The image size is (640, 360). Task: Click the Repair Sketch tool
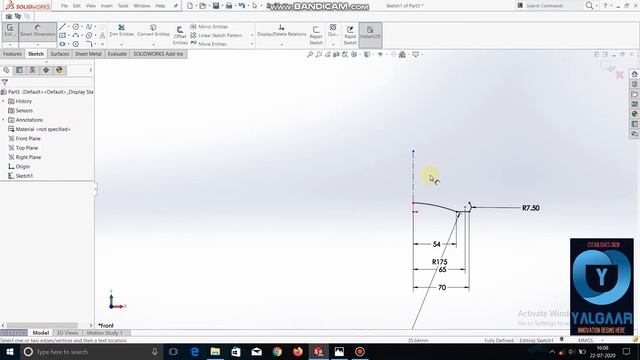[x=316, y=36]
